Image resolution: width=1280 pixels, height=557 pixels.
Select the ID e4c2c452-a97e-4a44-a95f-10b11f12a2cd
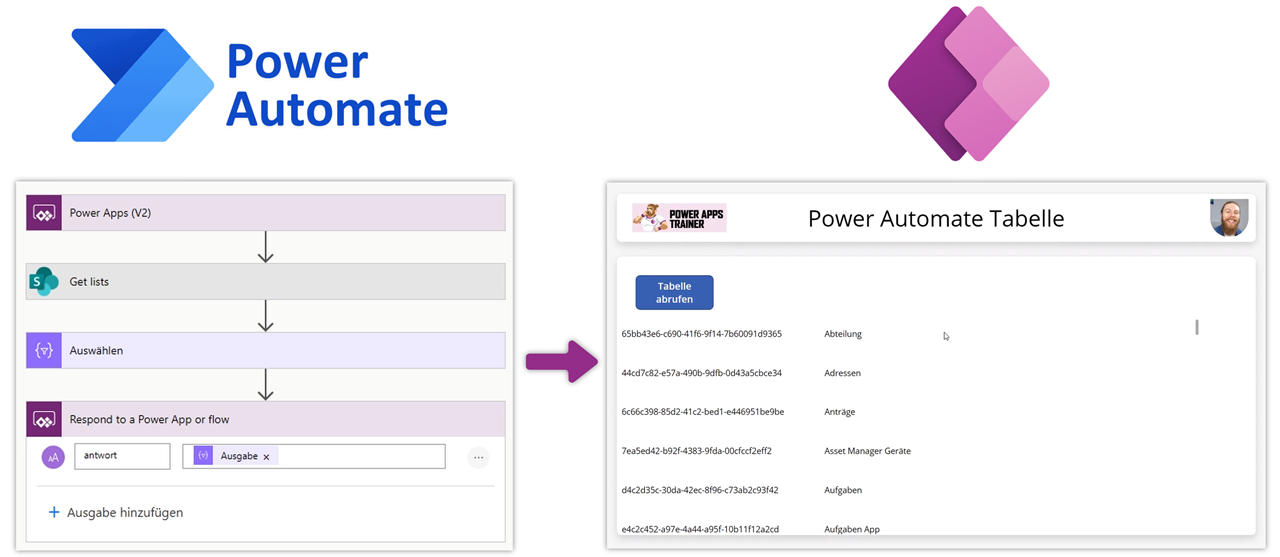(700, 529)
